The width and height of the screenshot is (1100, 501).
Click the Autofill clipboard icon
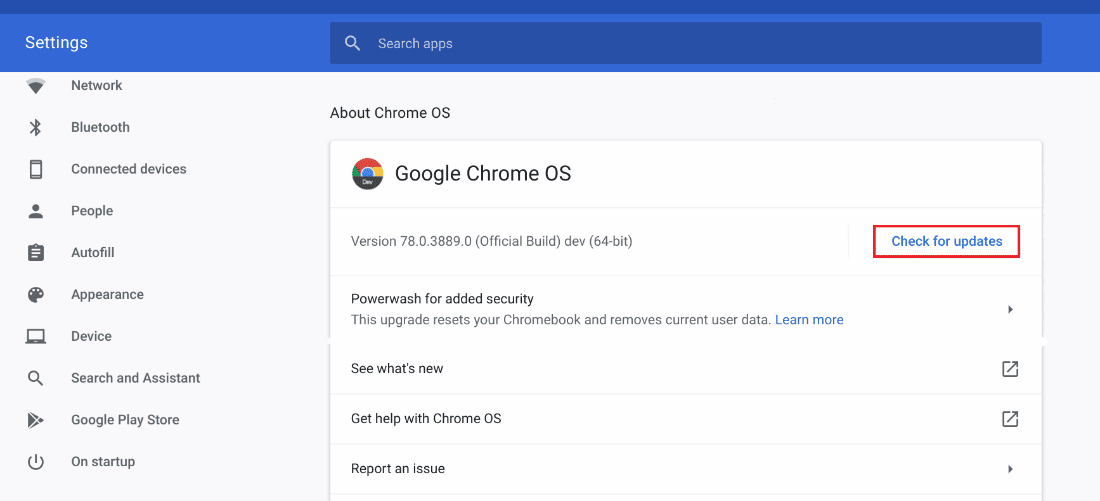pyautogui.click(x=36, y=253)
